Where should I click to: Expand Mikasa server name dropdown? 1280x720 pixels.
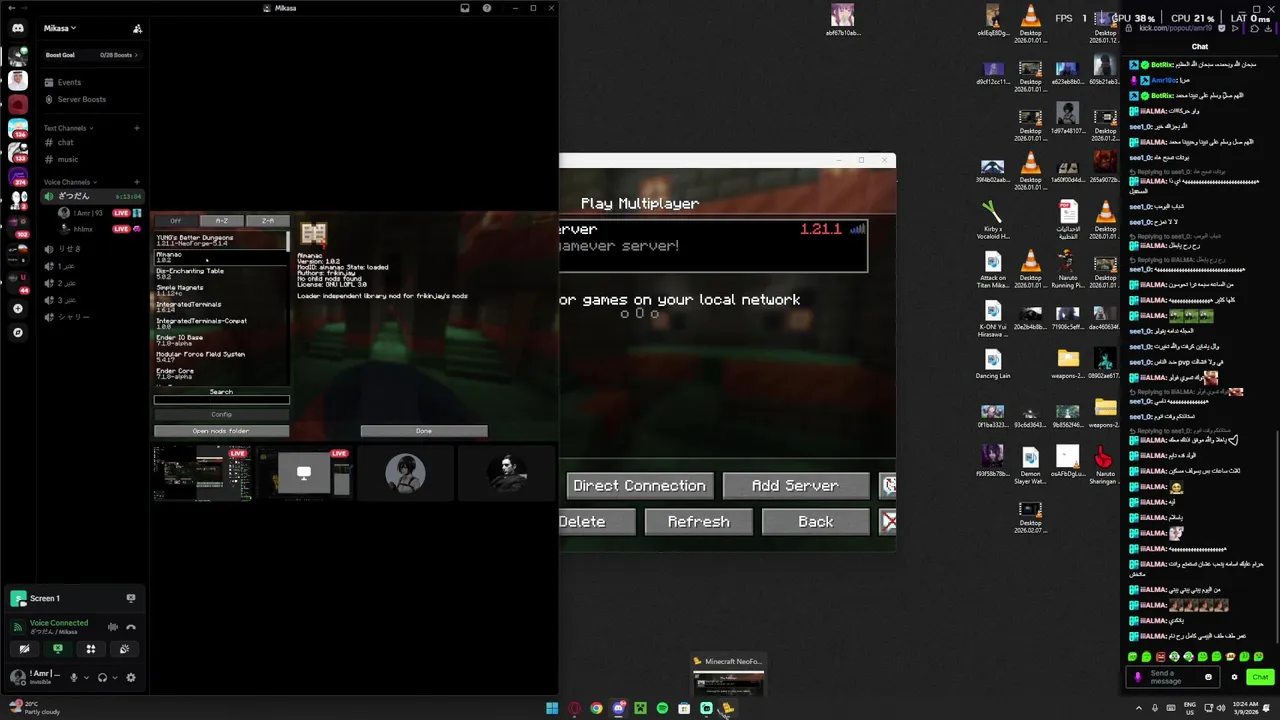pos(60,28)
